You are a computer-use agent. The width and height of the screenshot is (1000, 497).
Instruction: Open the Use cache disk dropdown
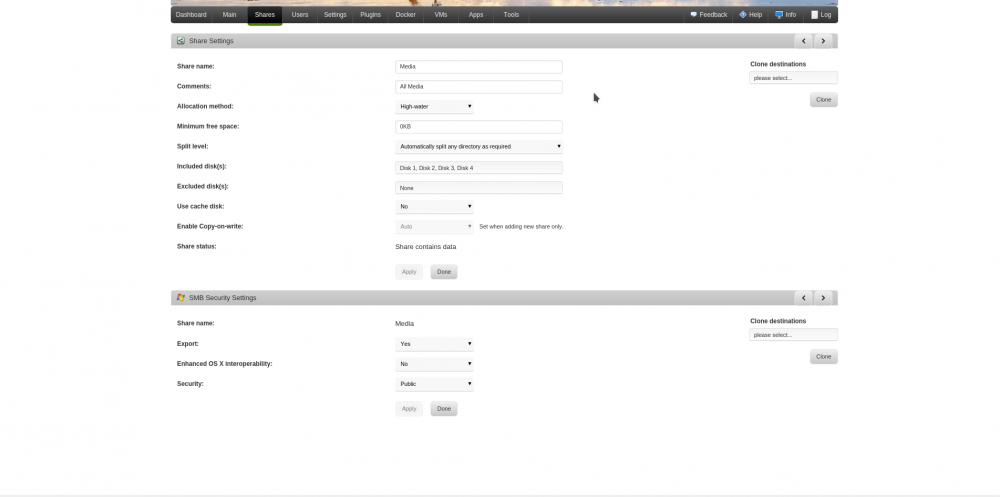click(x=434, y=207)
